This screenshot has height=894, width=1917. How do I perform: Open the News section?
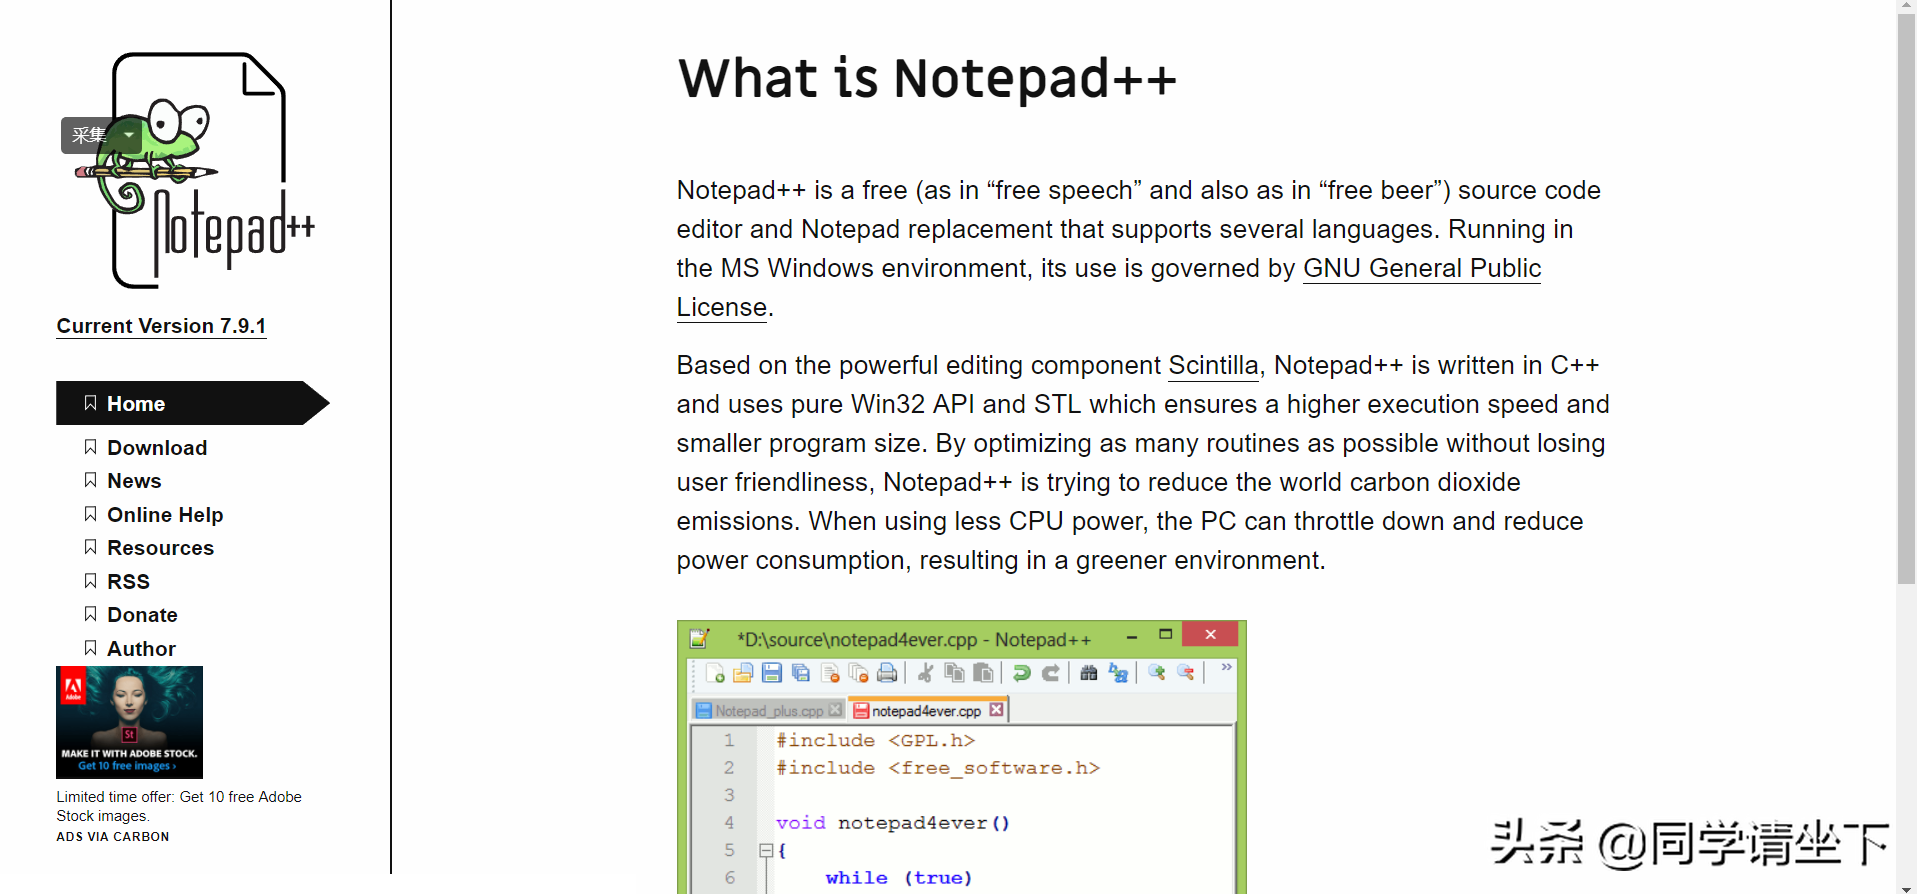(x=134, y=481)
